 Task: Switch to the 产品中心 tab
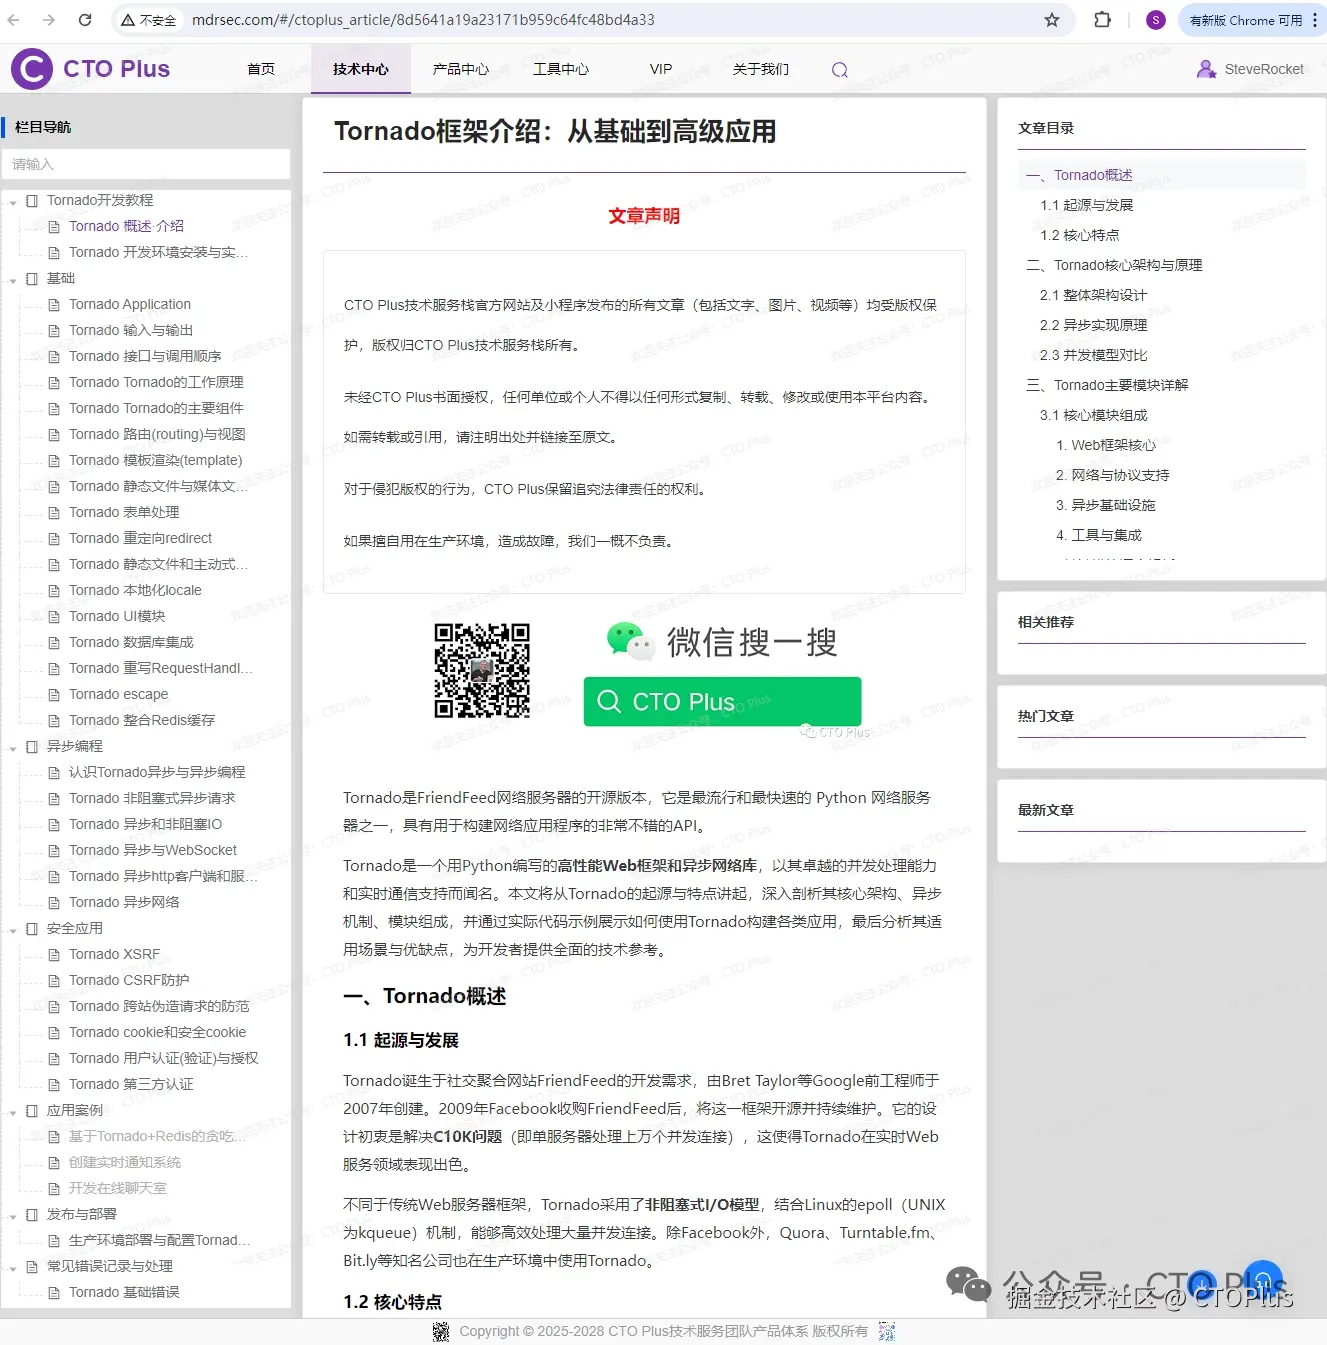click(x=460, y=69)
